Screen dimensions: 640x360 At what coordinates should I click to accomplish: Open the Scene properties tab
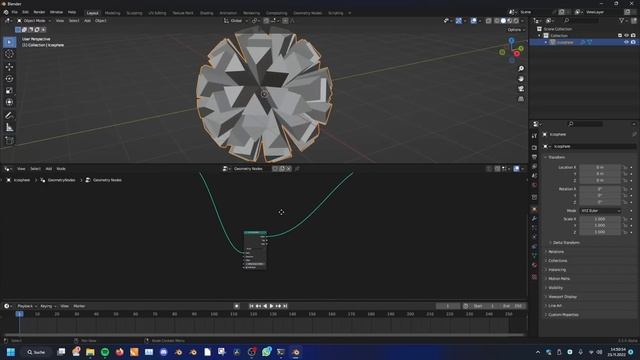click(534, 176)
